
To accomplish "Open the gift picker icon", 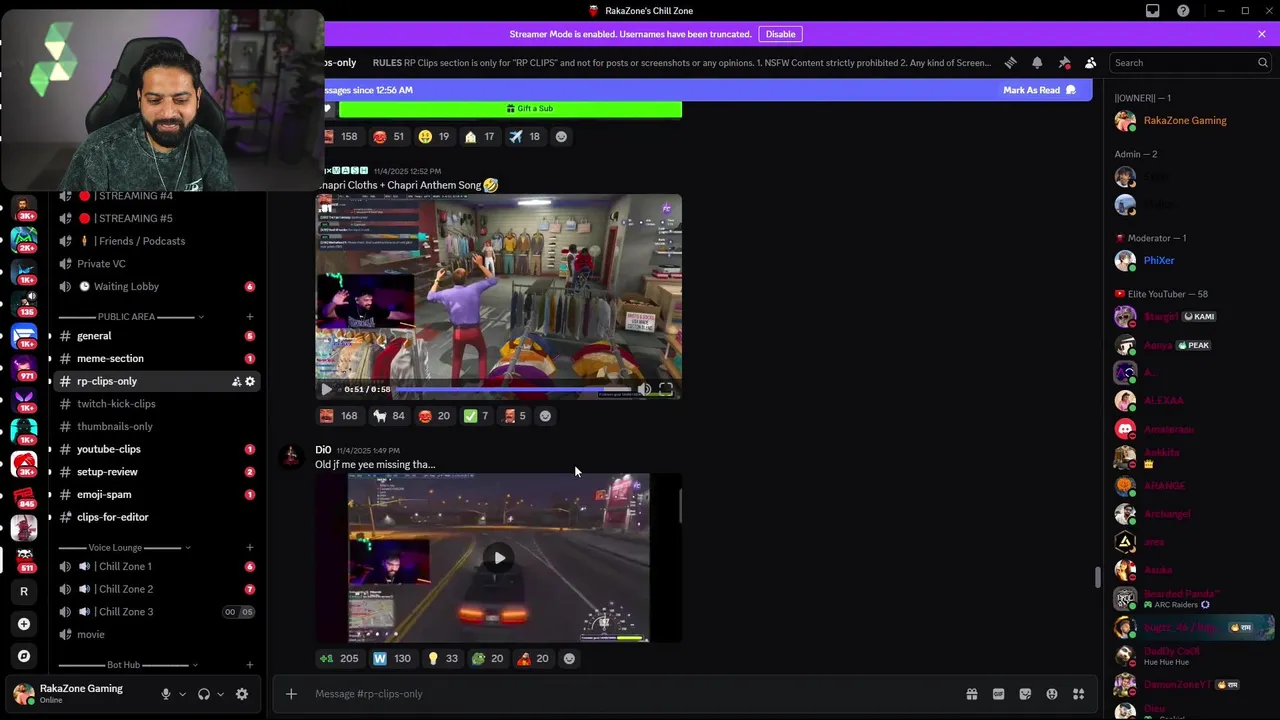I will (971, 694).
